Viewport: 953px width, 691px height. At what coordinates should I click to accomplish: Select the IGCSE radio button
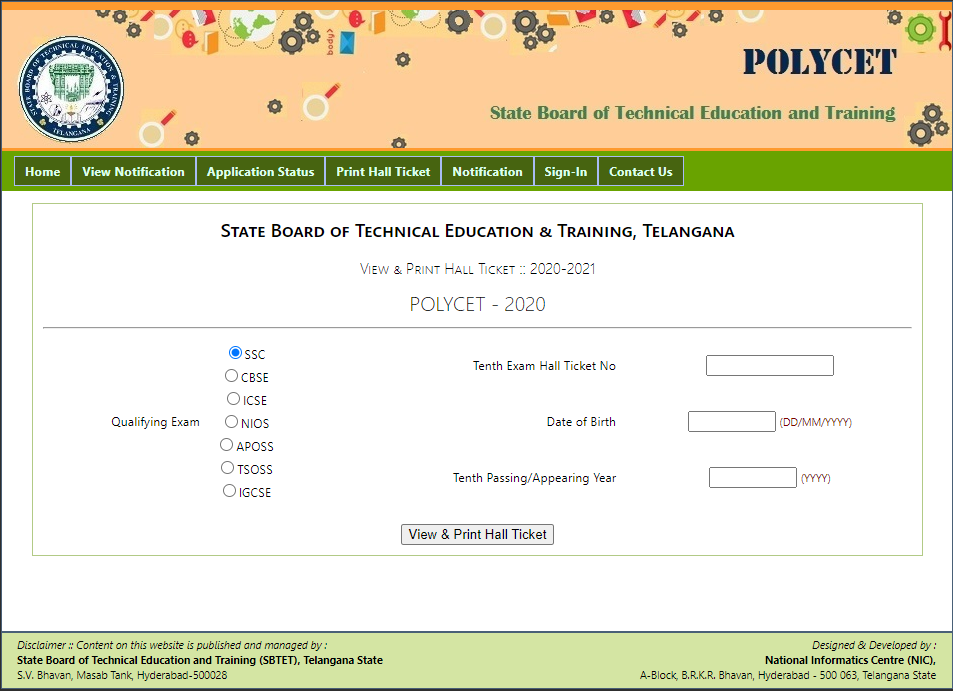(x=229, y=490)
